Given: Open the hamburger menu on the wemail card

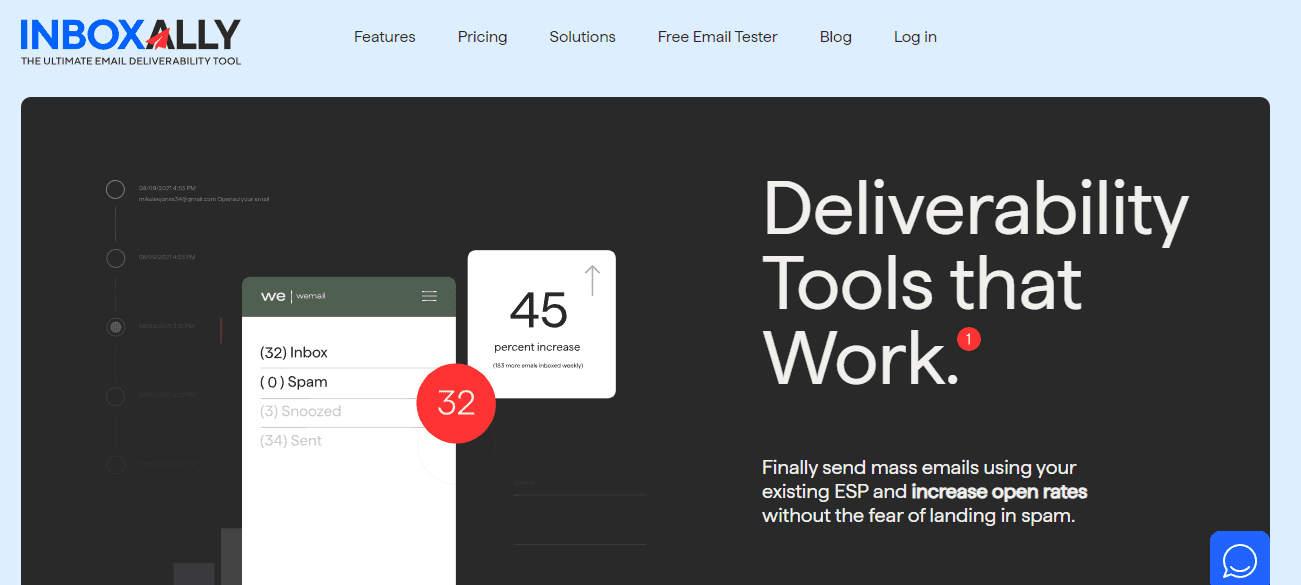Looking at the screenshot, I should click(x=429, y=295).
